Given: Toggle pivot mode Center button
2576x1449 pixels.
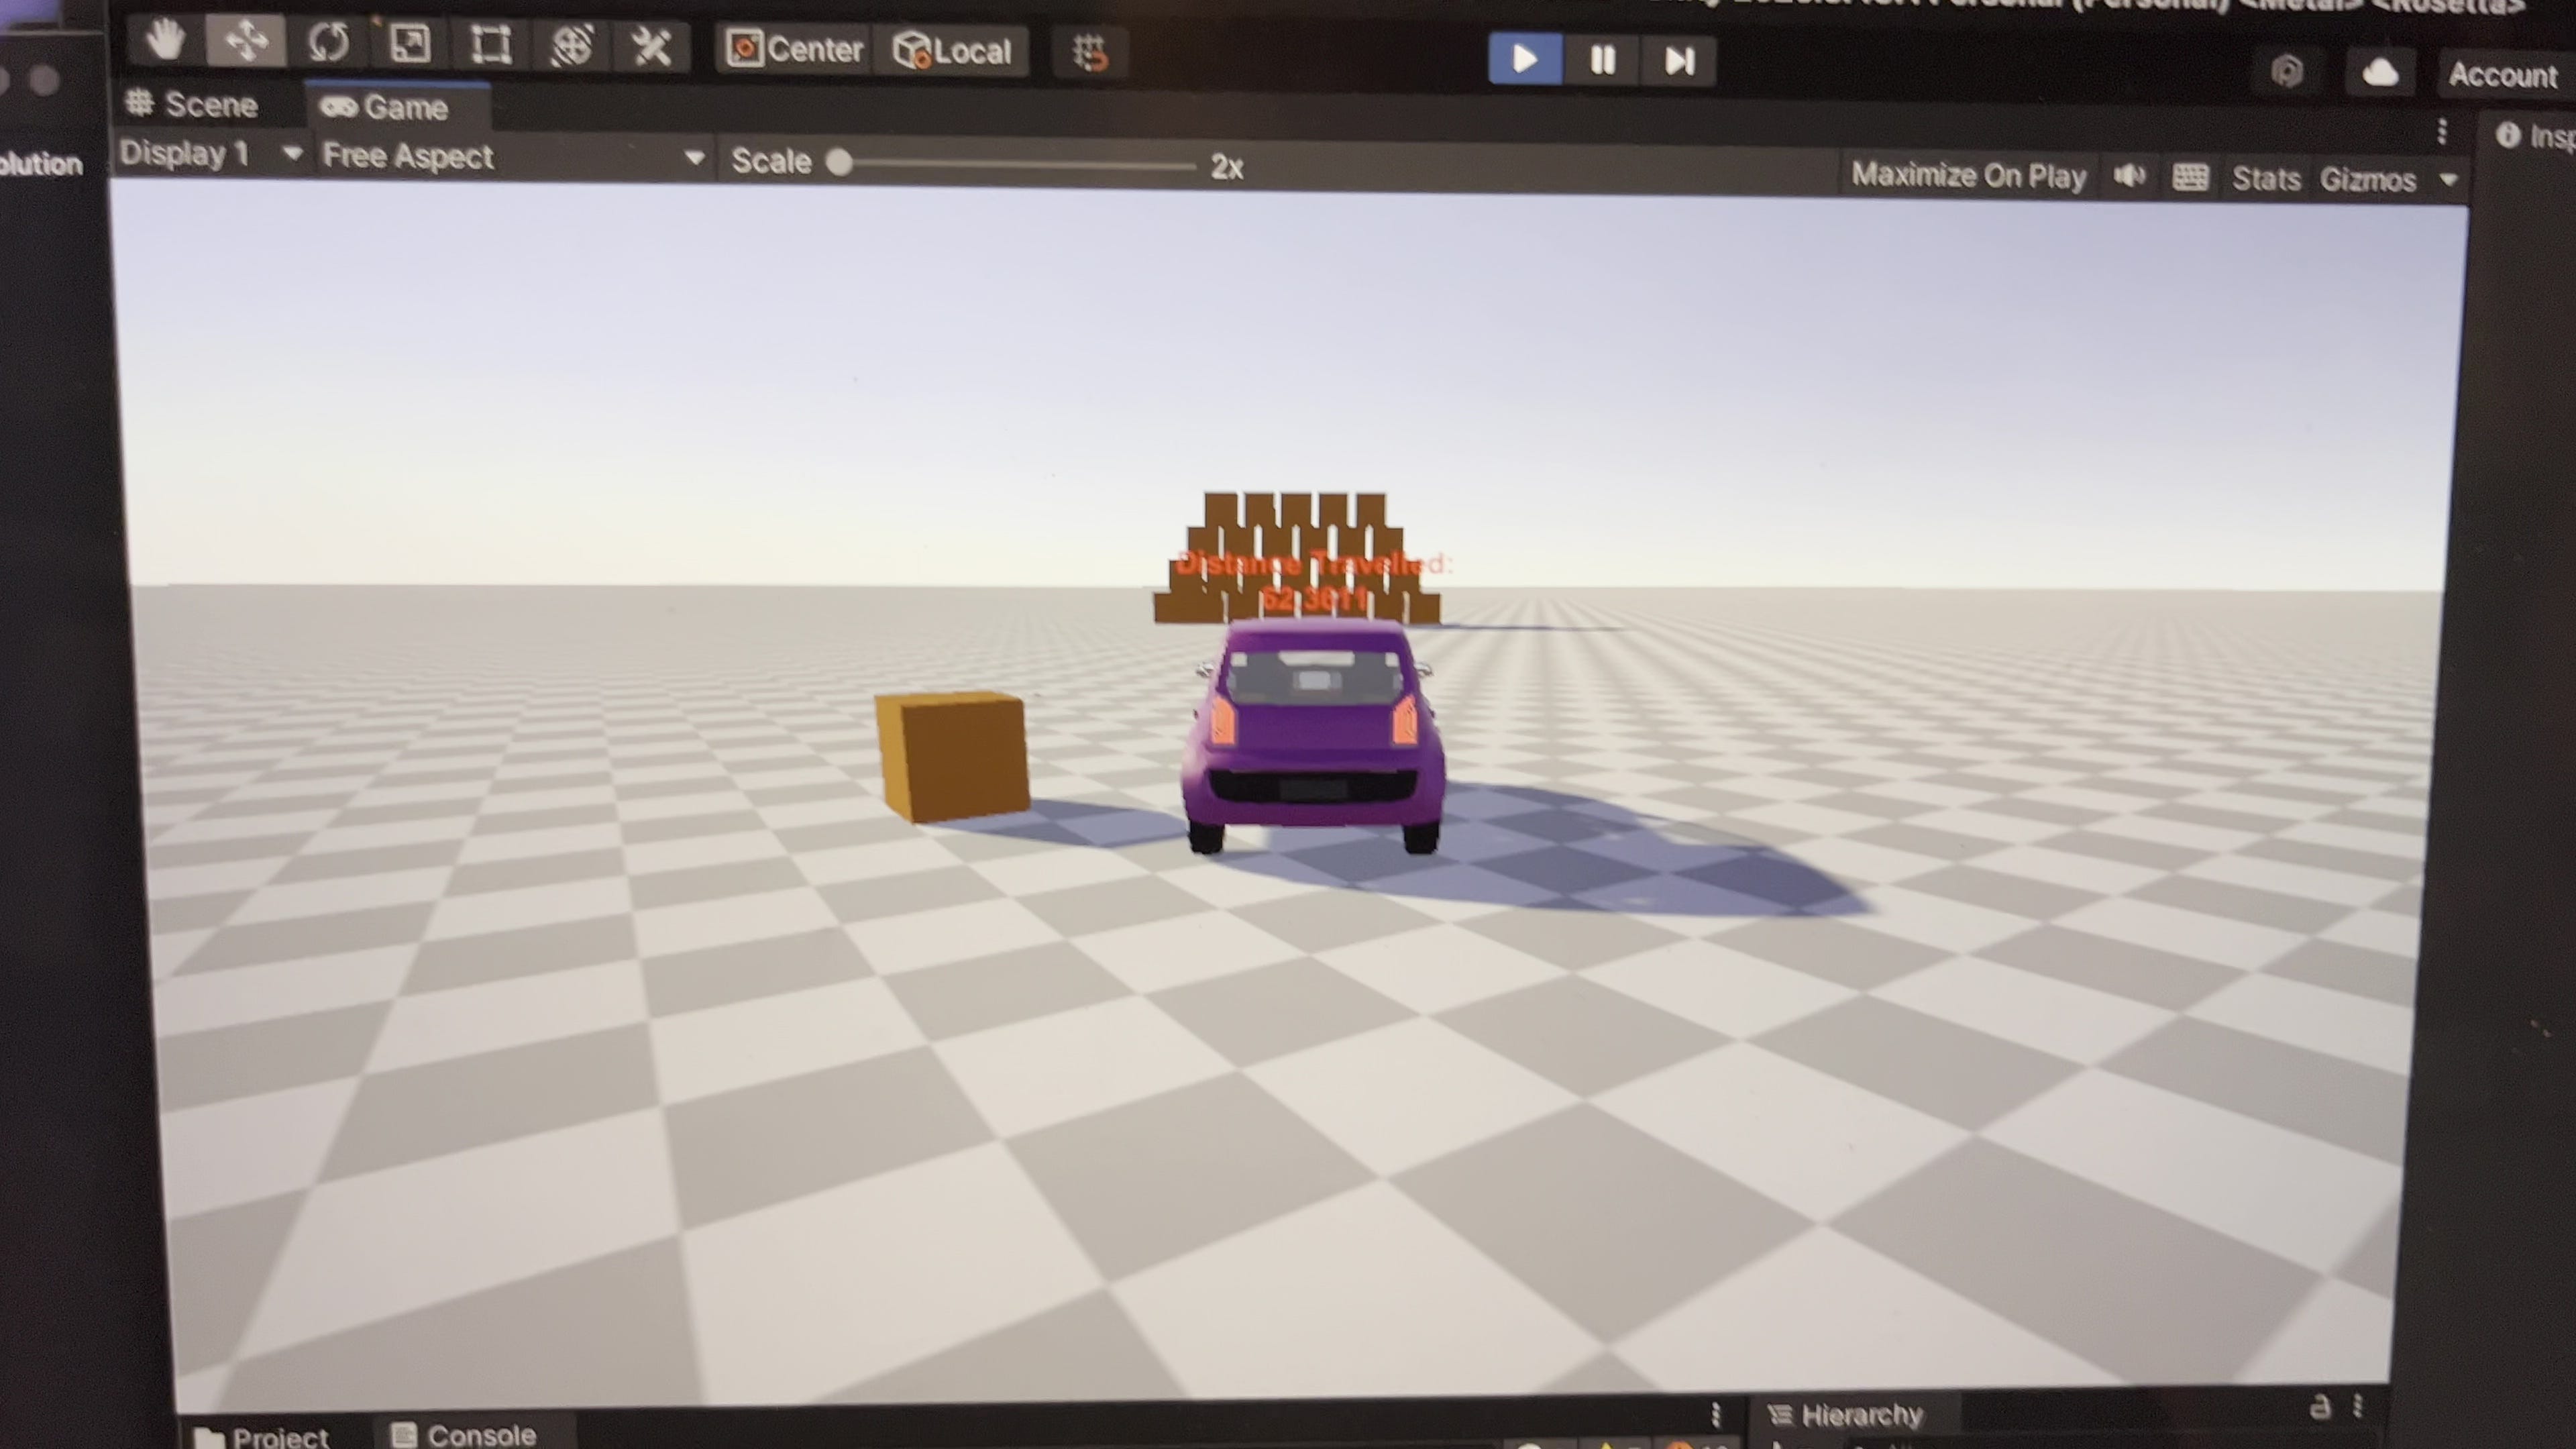Looking at the screenshot, I should [x=795, y=49].
